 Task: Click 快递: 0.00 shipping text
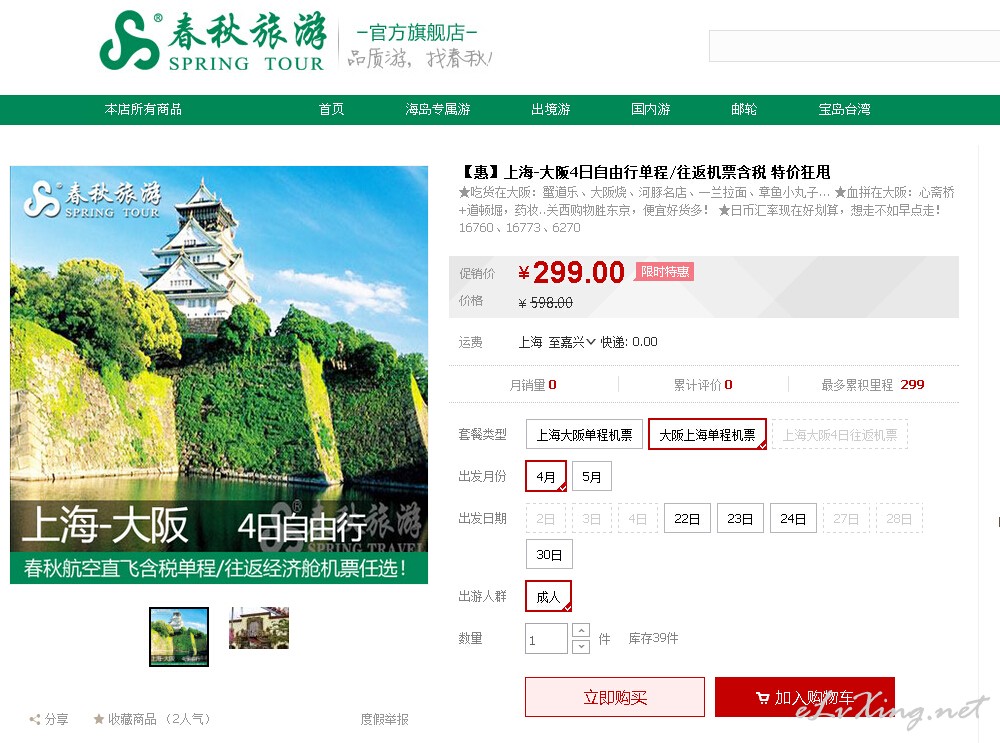tap(629, 342)
